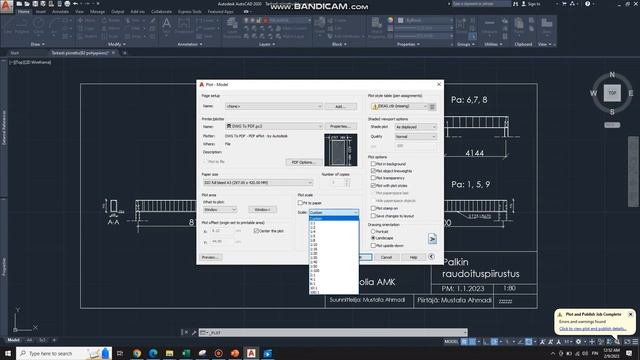The image size is (640, 360).
Task: Open the Page setup Name dropdown
Action: (273, 106)
